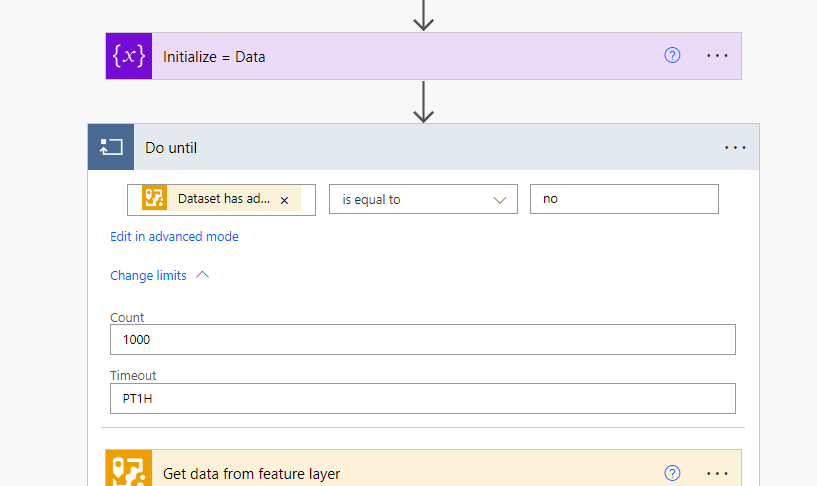817x486 pixels.
Task: Click the Timeout field showing PT1H
Action: [423, 398]
